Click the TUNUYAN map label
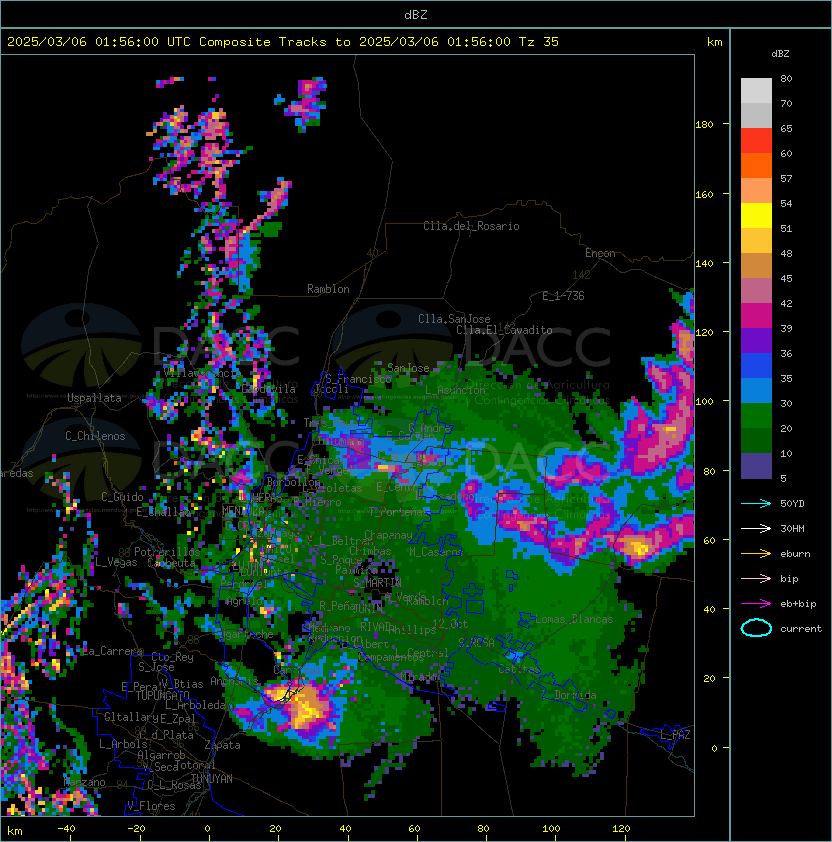Viewport: 832px width, 842px height. (x=212, y=779)
